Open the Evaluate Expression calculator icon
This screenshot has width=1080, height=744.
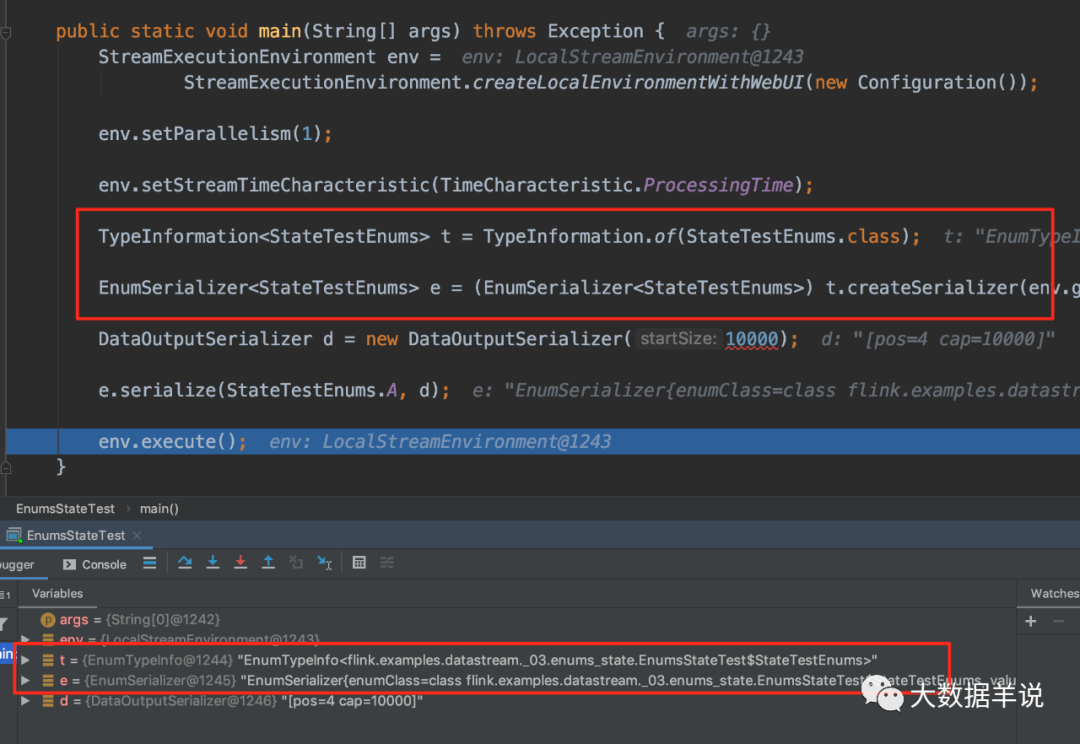[x=359, y=563]
